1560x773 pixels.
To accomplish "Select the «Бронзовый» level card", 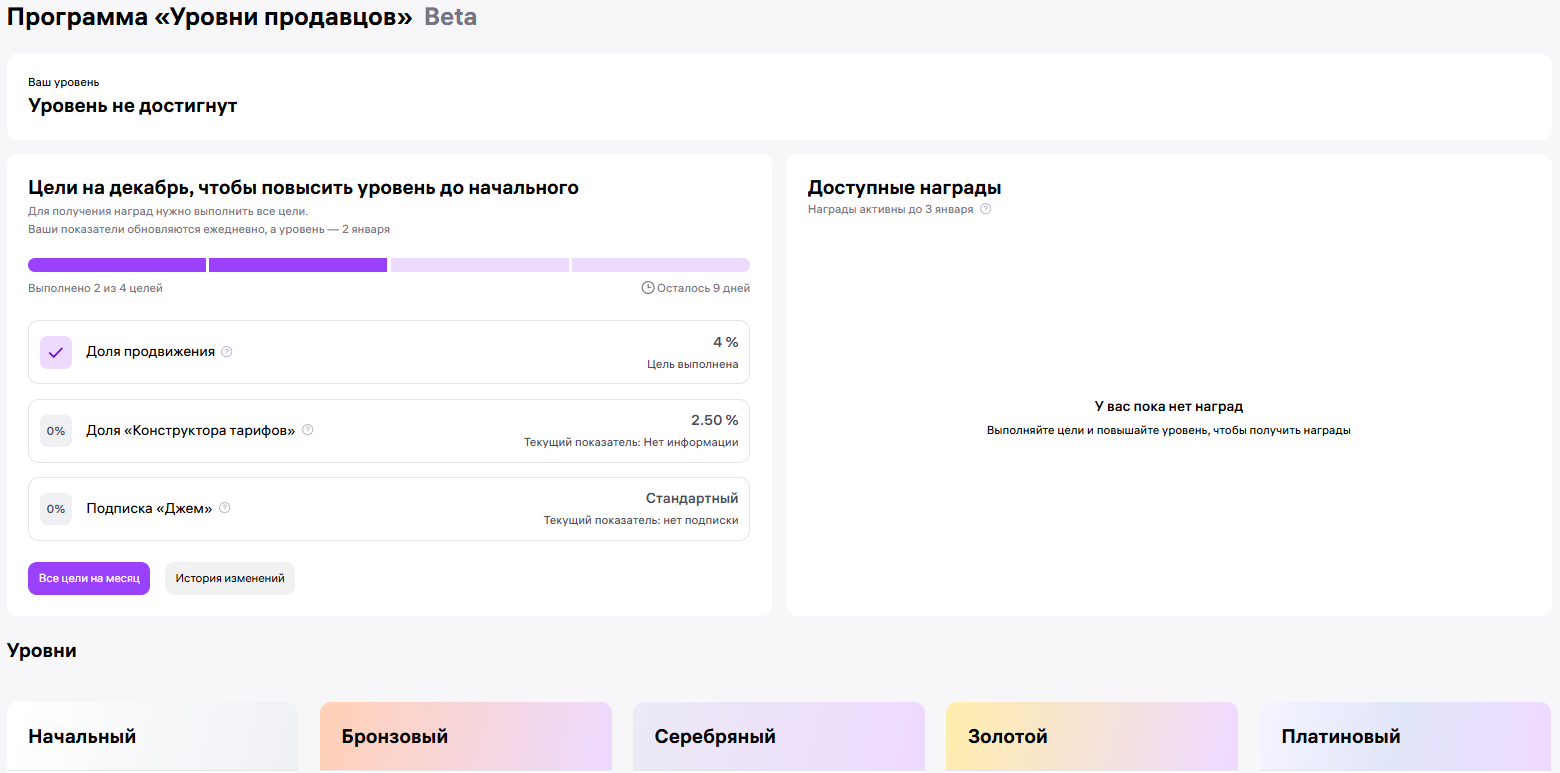I will point(465,737).
